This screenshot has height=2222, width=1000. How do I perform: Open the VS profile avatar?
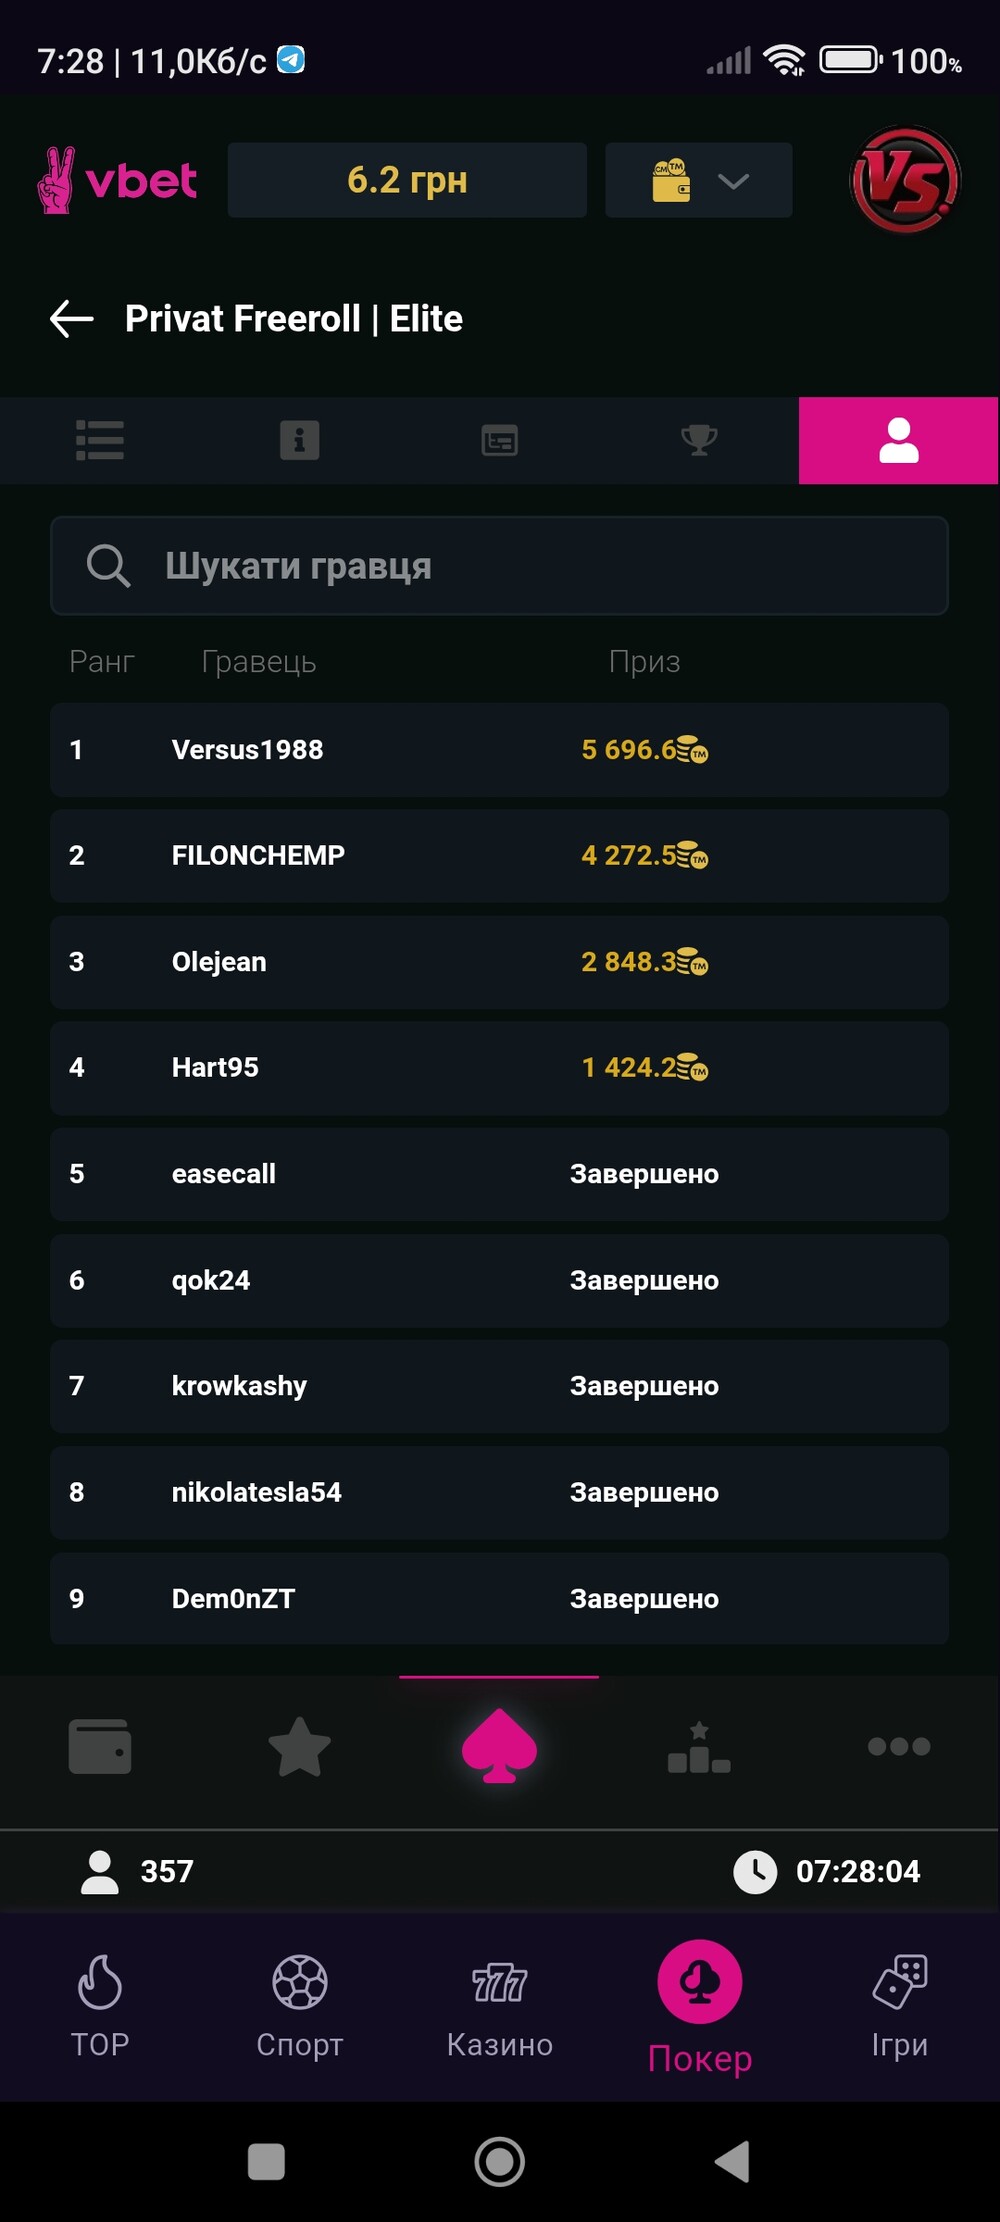pos(905,180)
